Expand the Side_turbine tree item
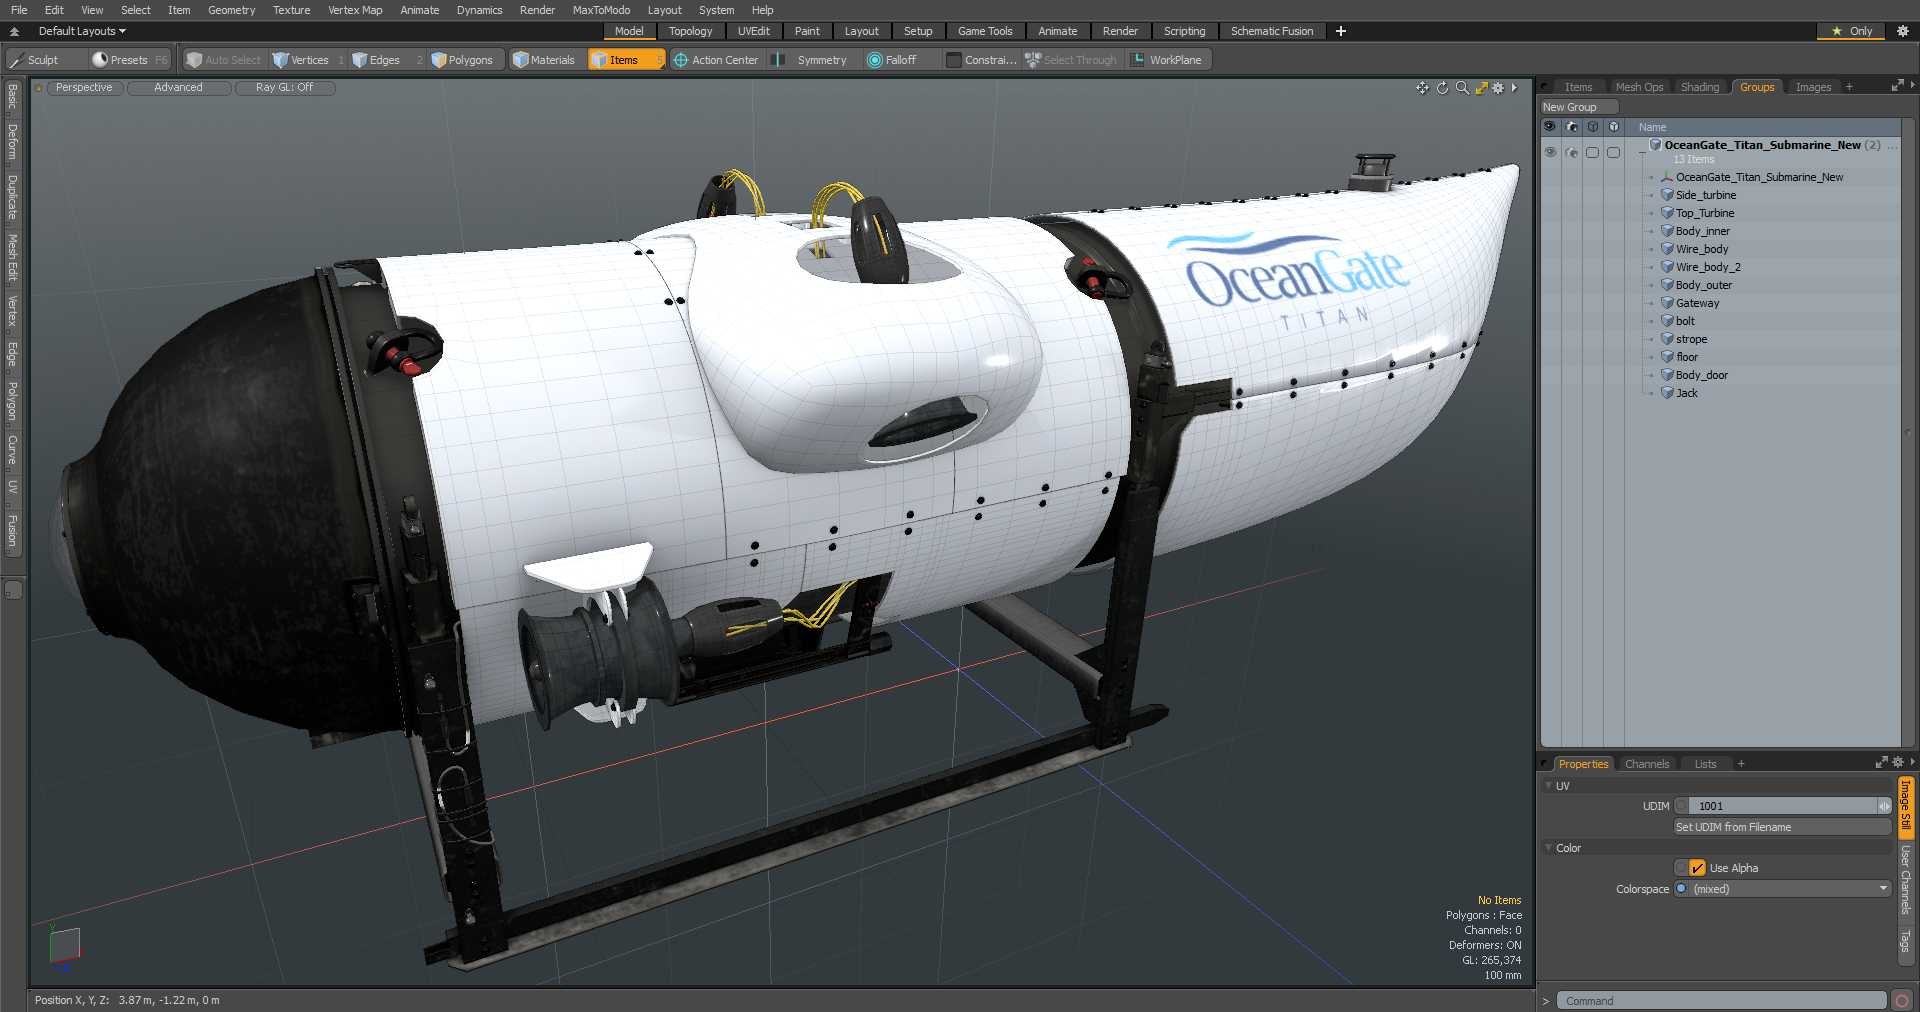 (1651, 195)
